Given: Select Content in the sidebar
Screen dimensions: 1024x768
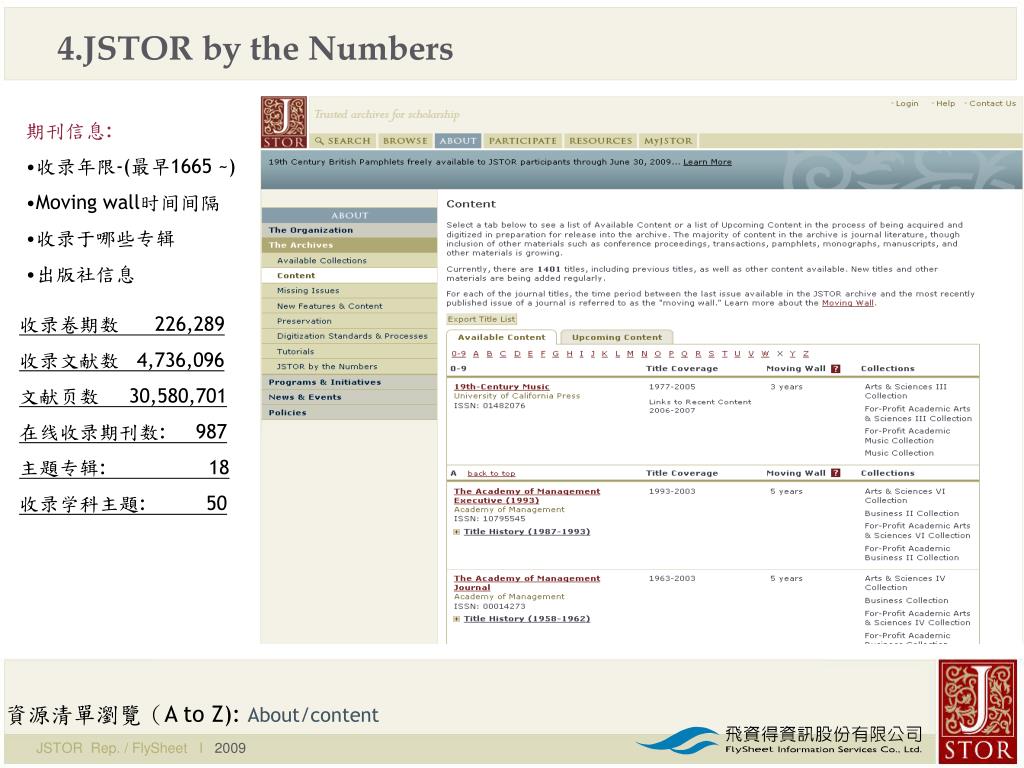Looking at the screenshot, I should click(x=349, y=276).
